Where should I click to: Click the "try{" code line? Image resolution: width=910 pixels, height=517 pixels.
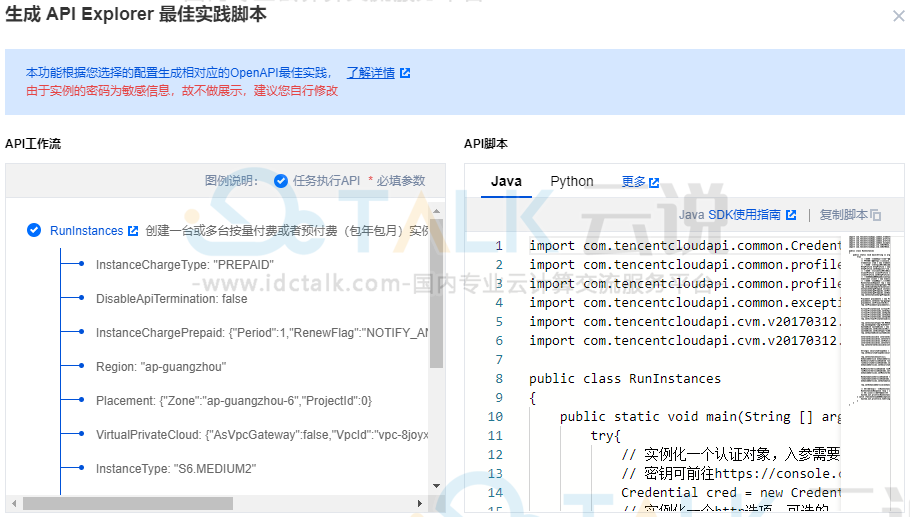pos(605,436)
